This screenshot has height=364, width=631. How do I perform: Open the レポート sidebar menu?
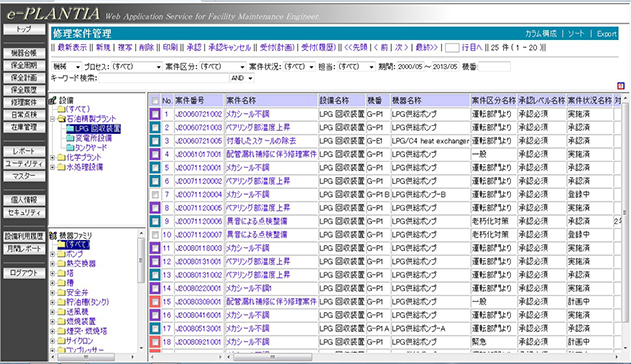24,151
